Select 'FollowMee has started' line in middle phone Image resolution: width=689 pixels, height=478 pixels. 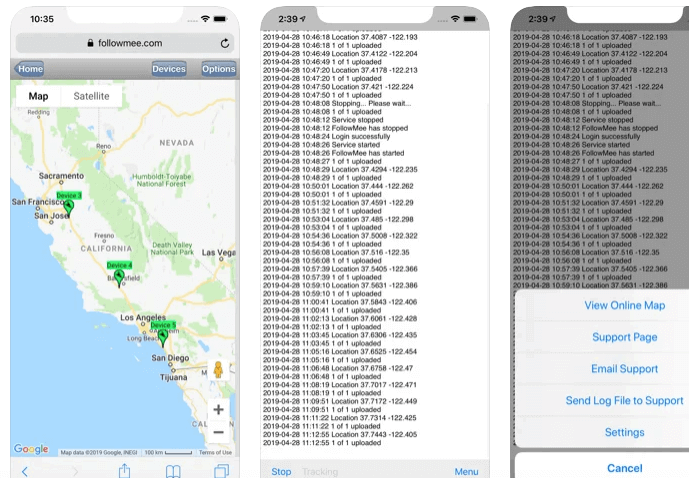[334, 153]
